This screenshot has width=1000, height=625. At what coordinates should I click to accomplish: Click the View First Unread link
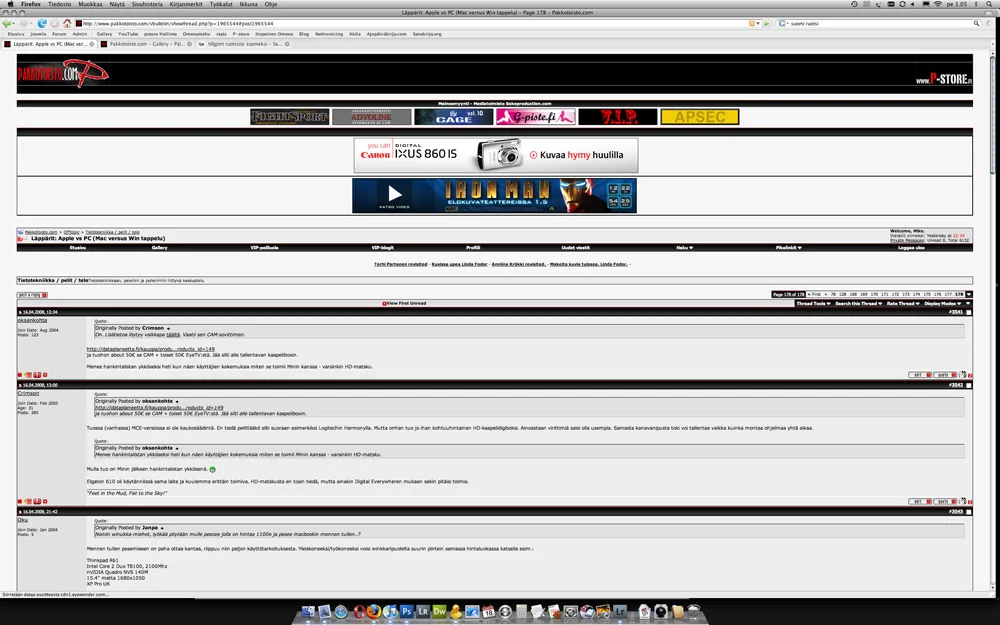coord(405,303)
